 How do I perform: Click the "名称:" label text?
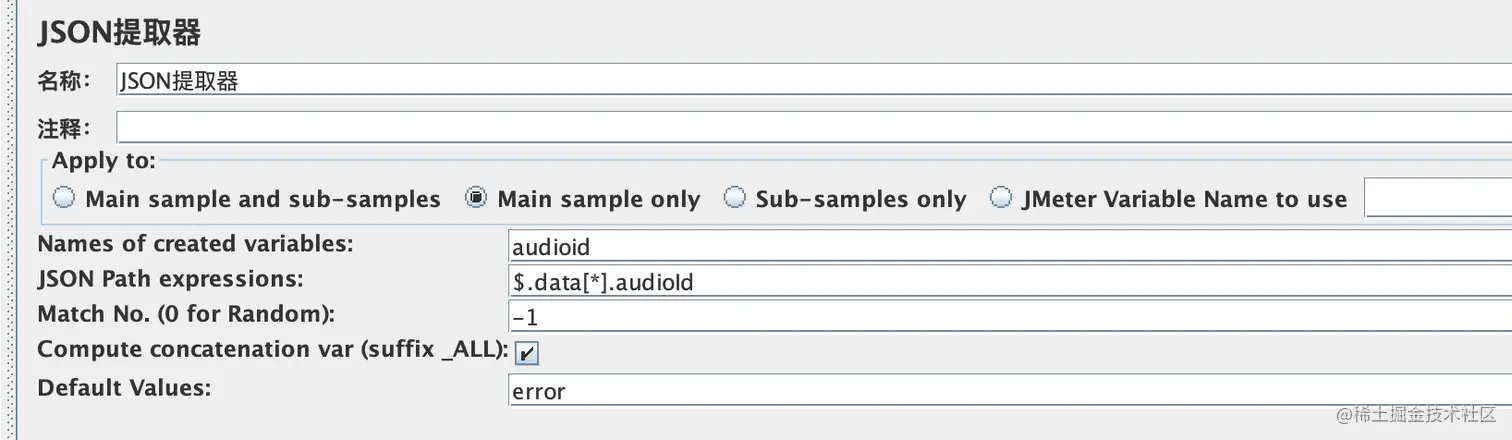62,80
